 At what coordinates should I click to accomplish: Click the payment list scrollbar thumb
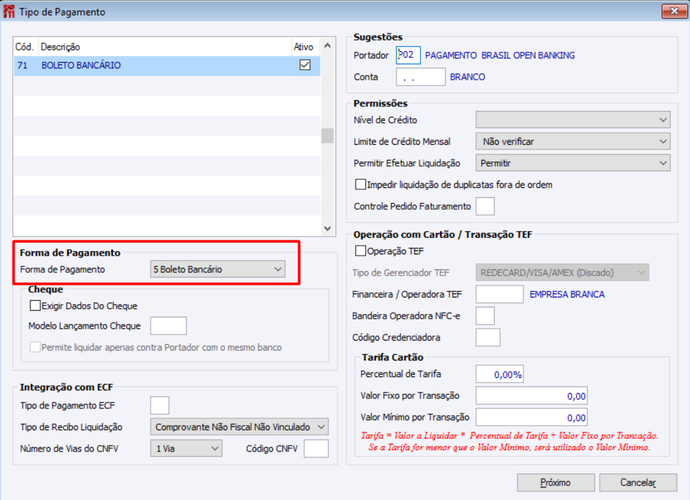pos(327,136)
